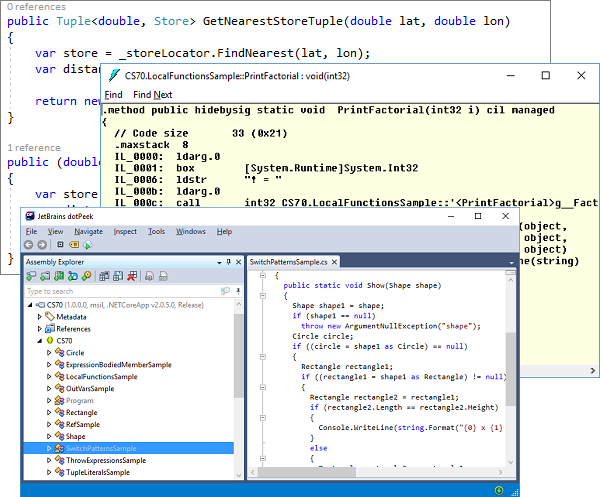Open the Navigate menu

pos(88,231)
